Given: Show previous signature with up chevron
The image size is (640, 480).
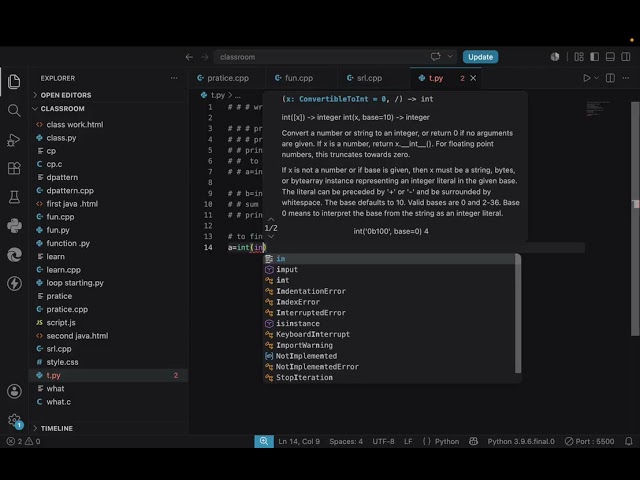Looking at the screenshot, I should 271,220.
